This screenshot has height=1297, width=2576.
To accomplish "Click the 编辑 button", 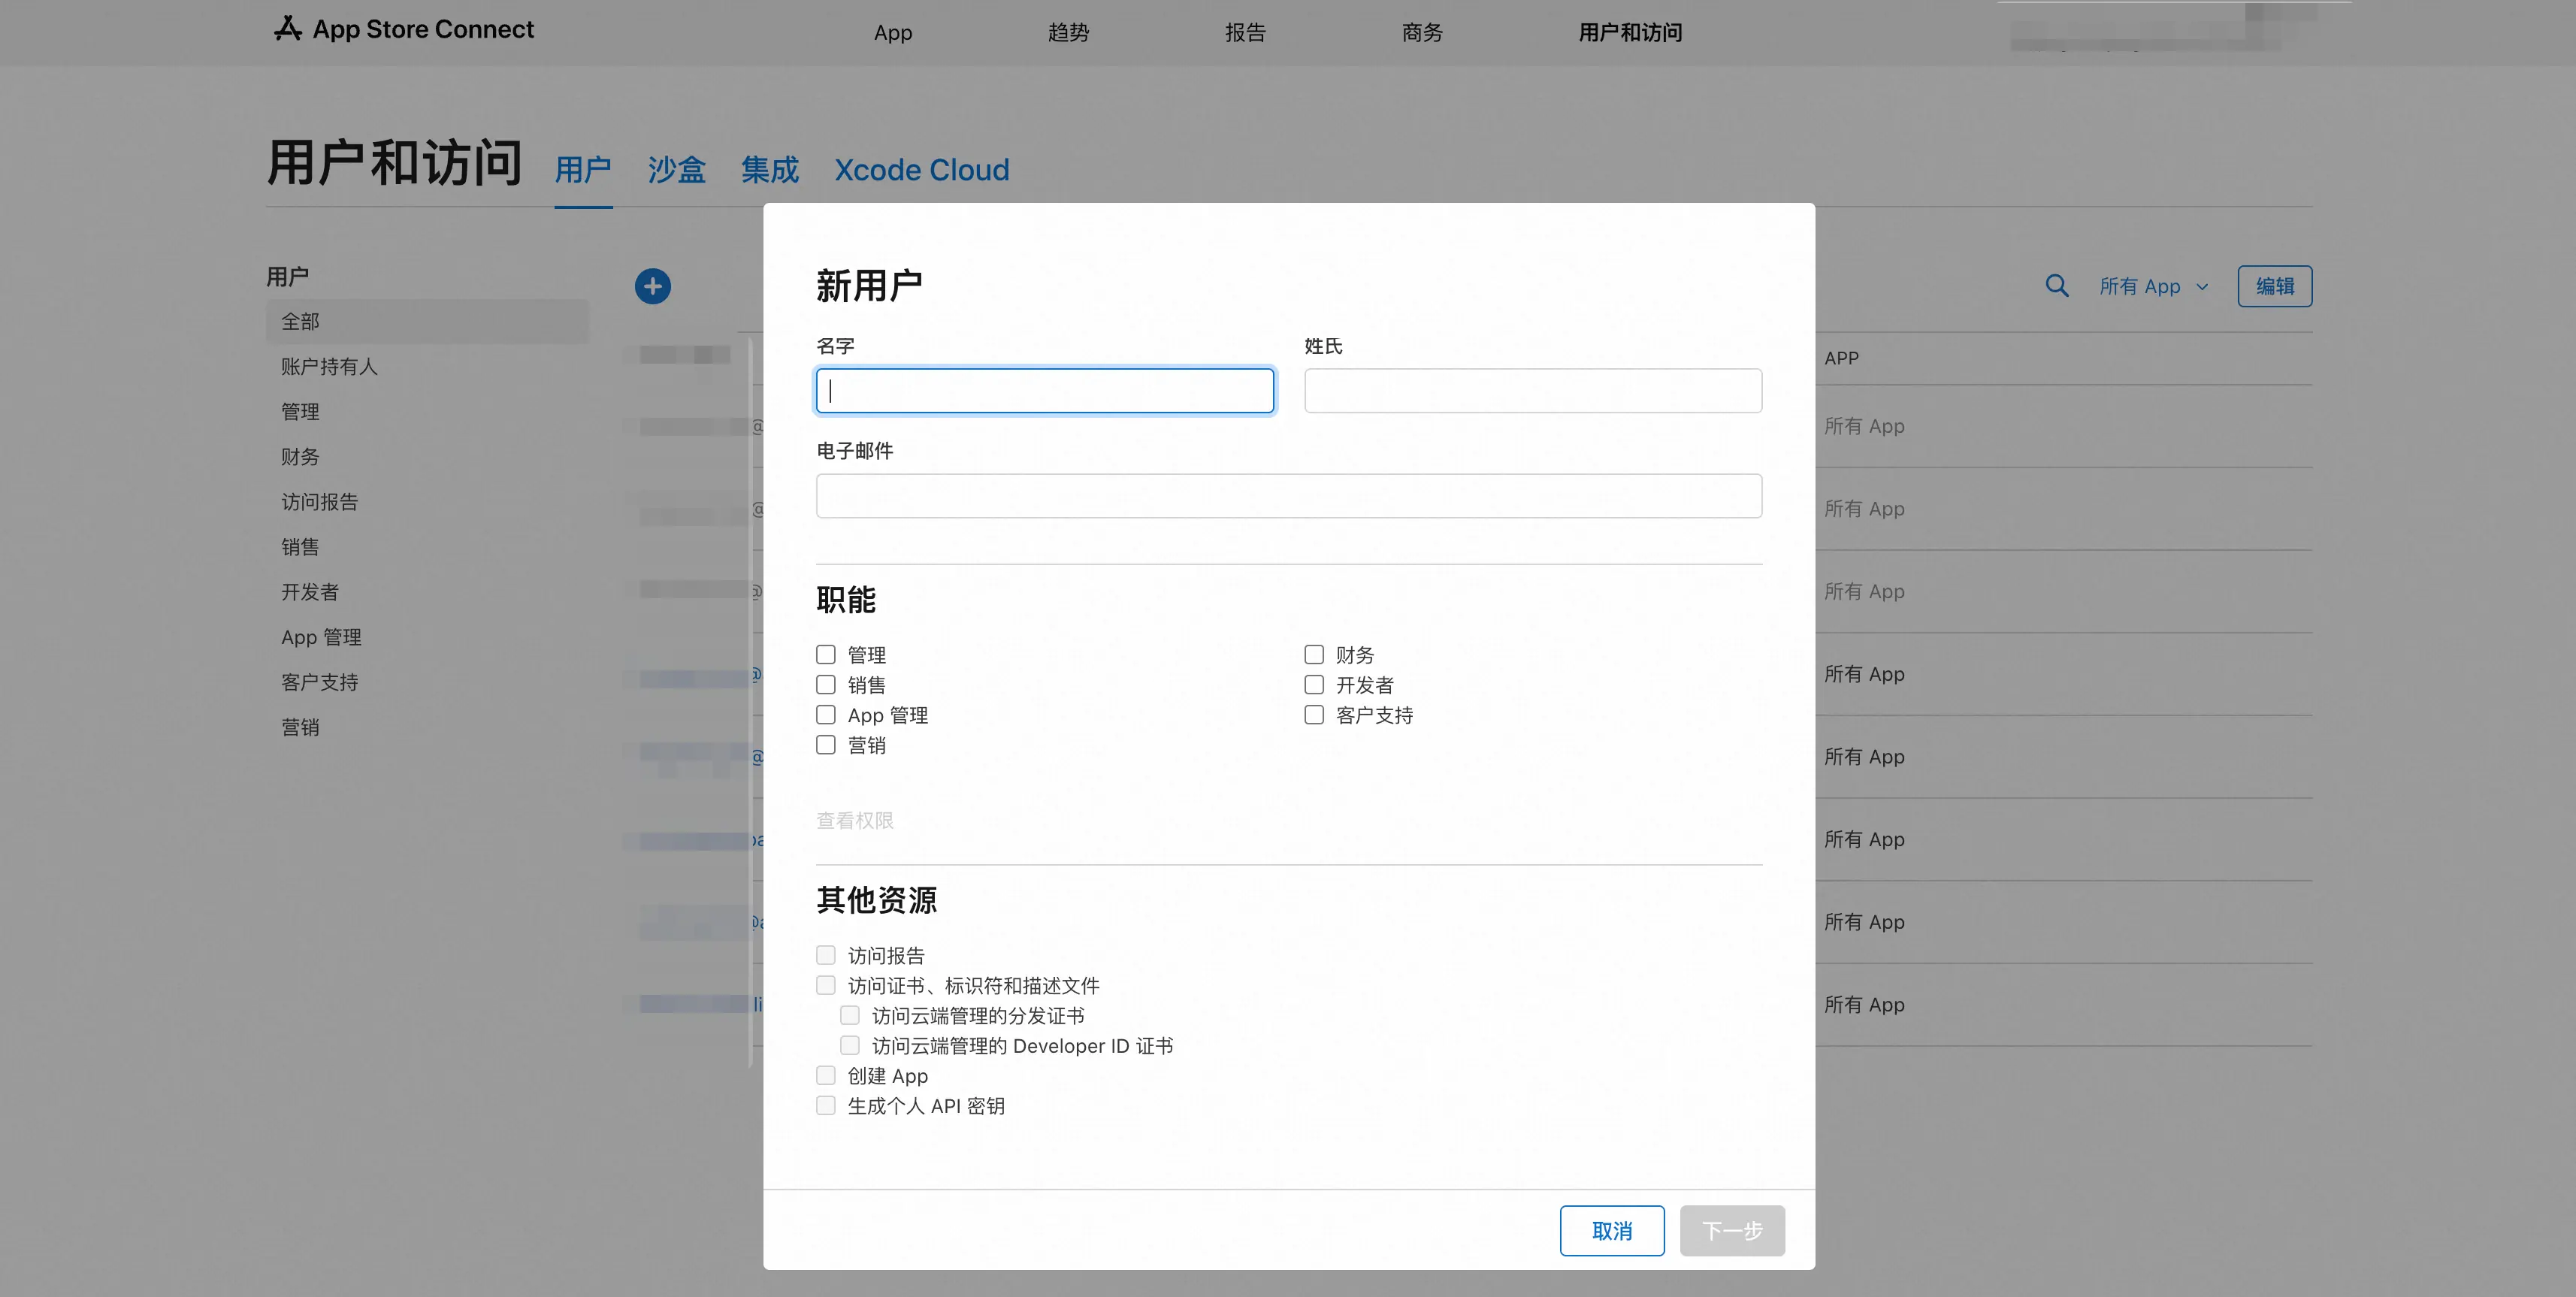I will click(x=2275, y=286).
